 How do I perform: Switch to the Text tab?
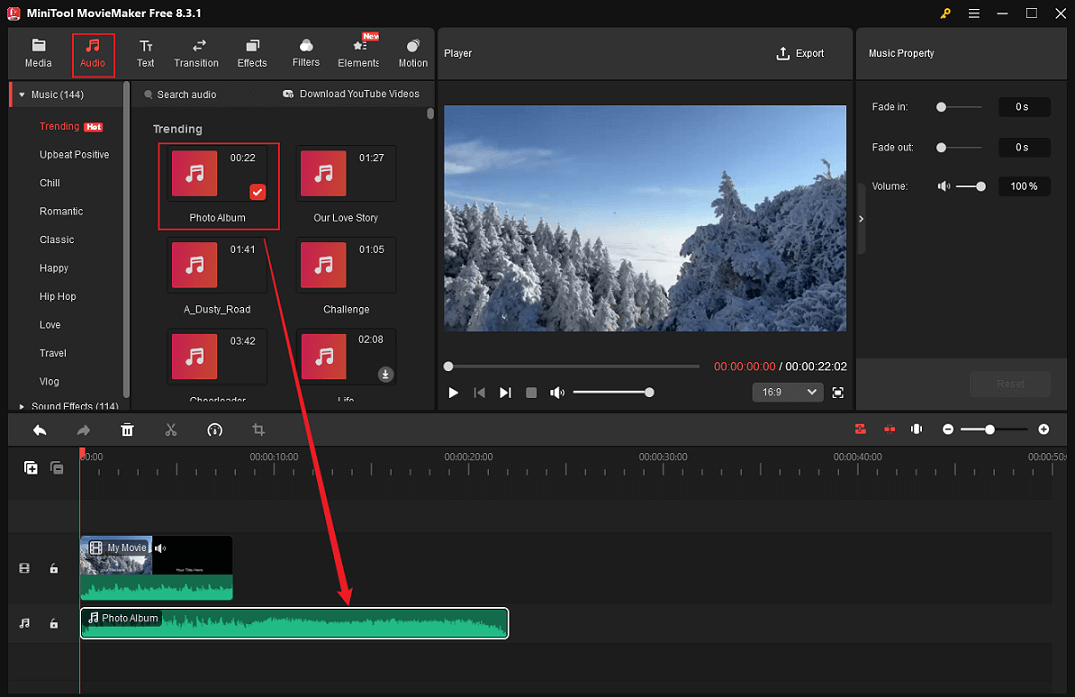pyautogui.click(x=145, y=52)
